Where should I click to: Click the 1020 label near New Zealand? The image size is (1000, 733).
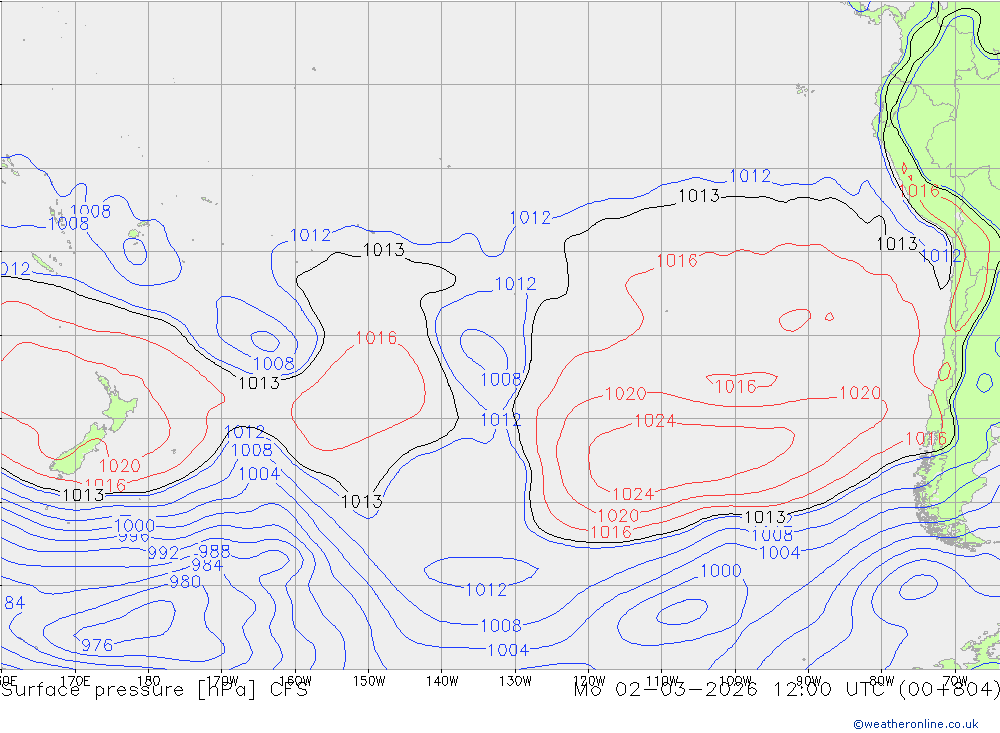(120, 466)
